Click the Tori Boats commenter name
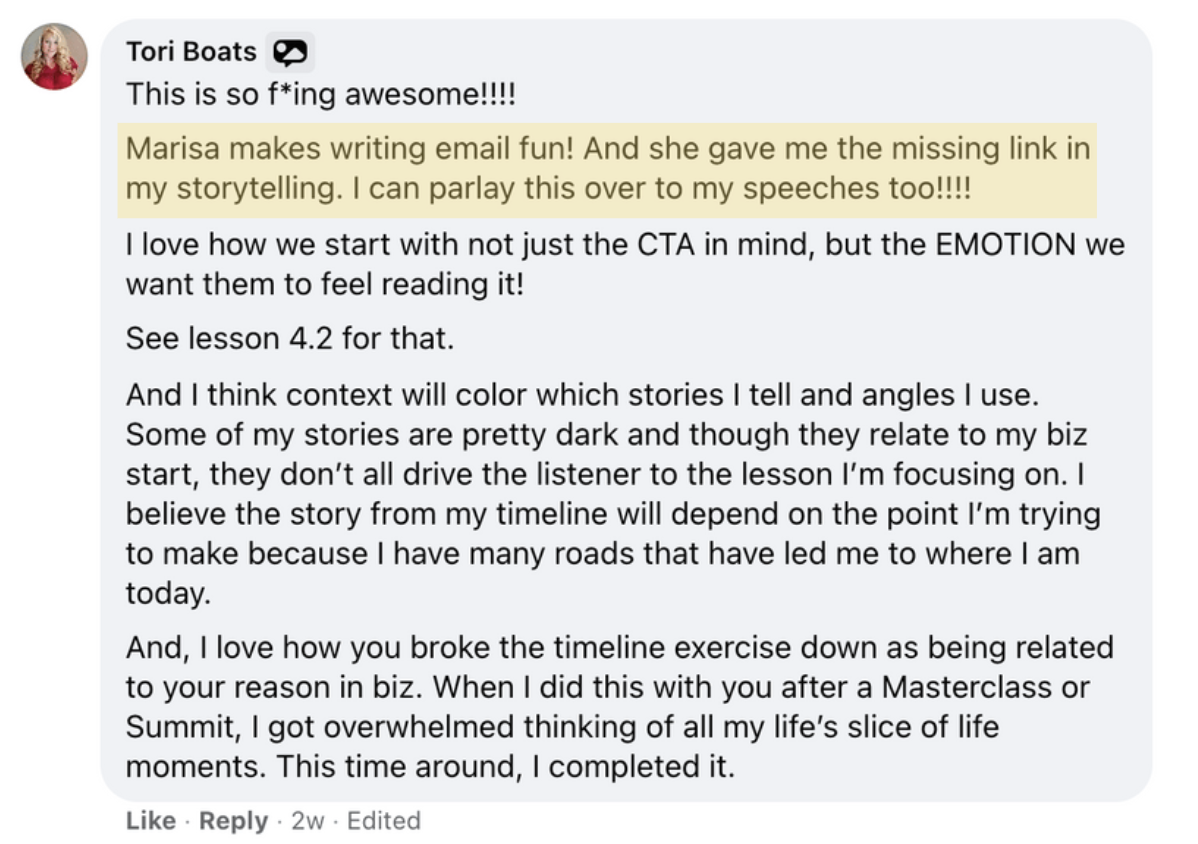 point(191,51)
